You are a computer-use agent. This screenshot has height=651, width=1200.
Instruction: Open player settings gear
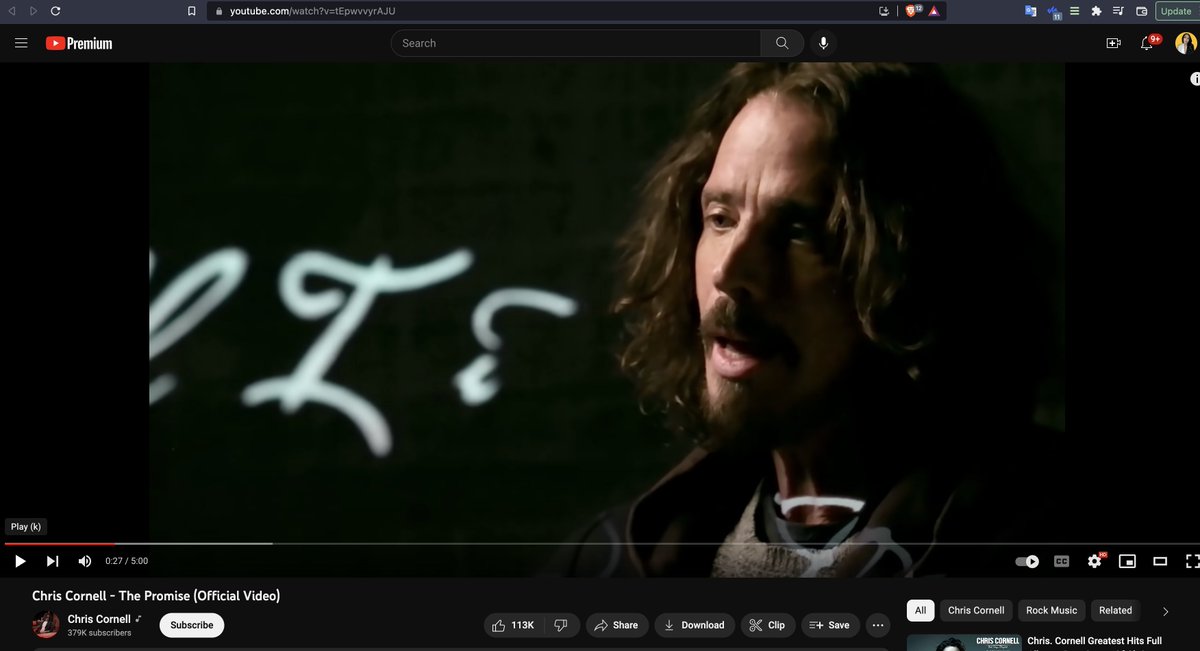(x=1095, y=561)
